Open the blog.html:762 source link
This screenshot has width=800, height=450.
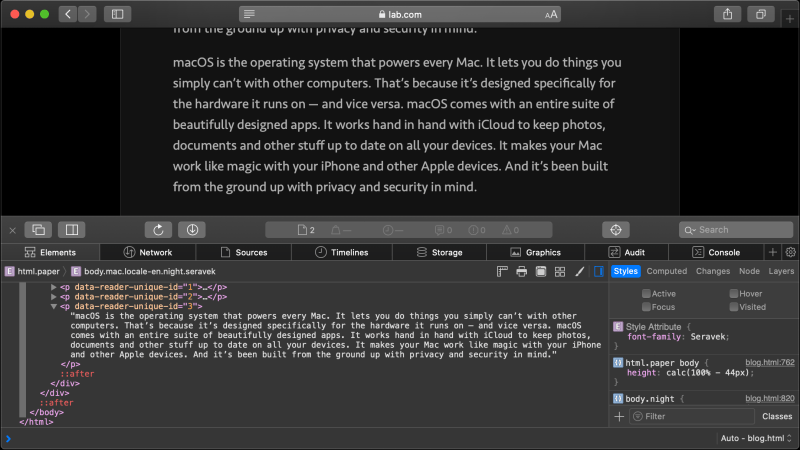point(769,362)
